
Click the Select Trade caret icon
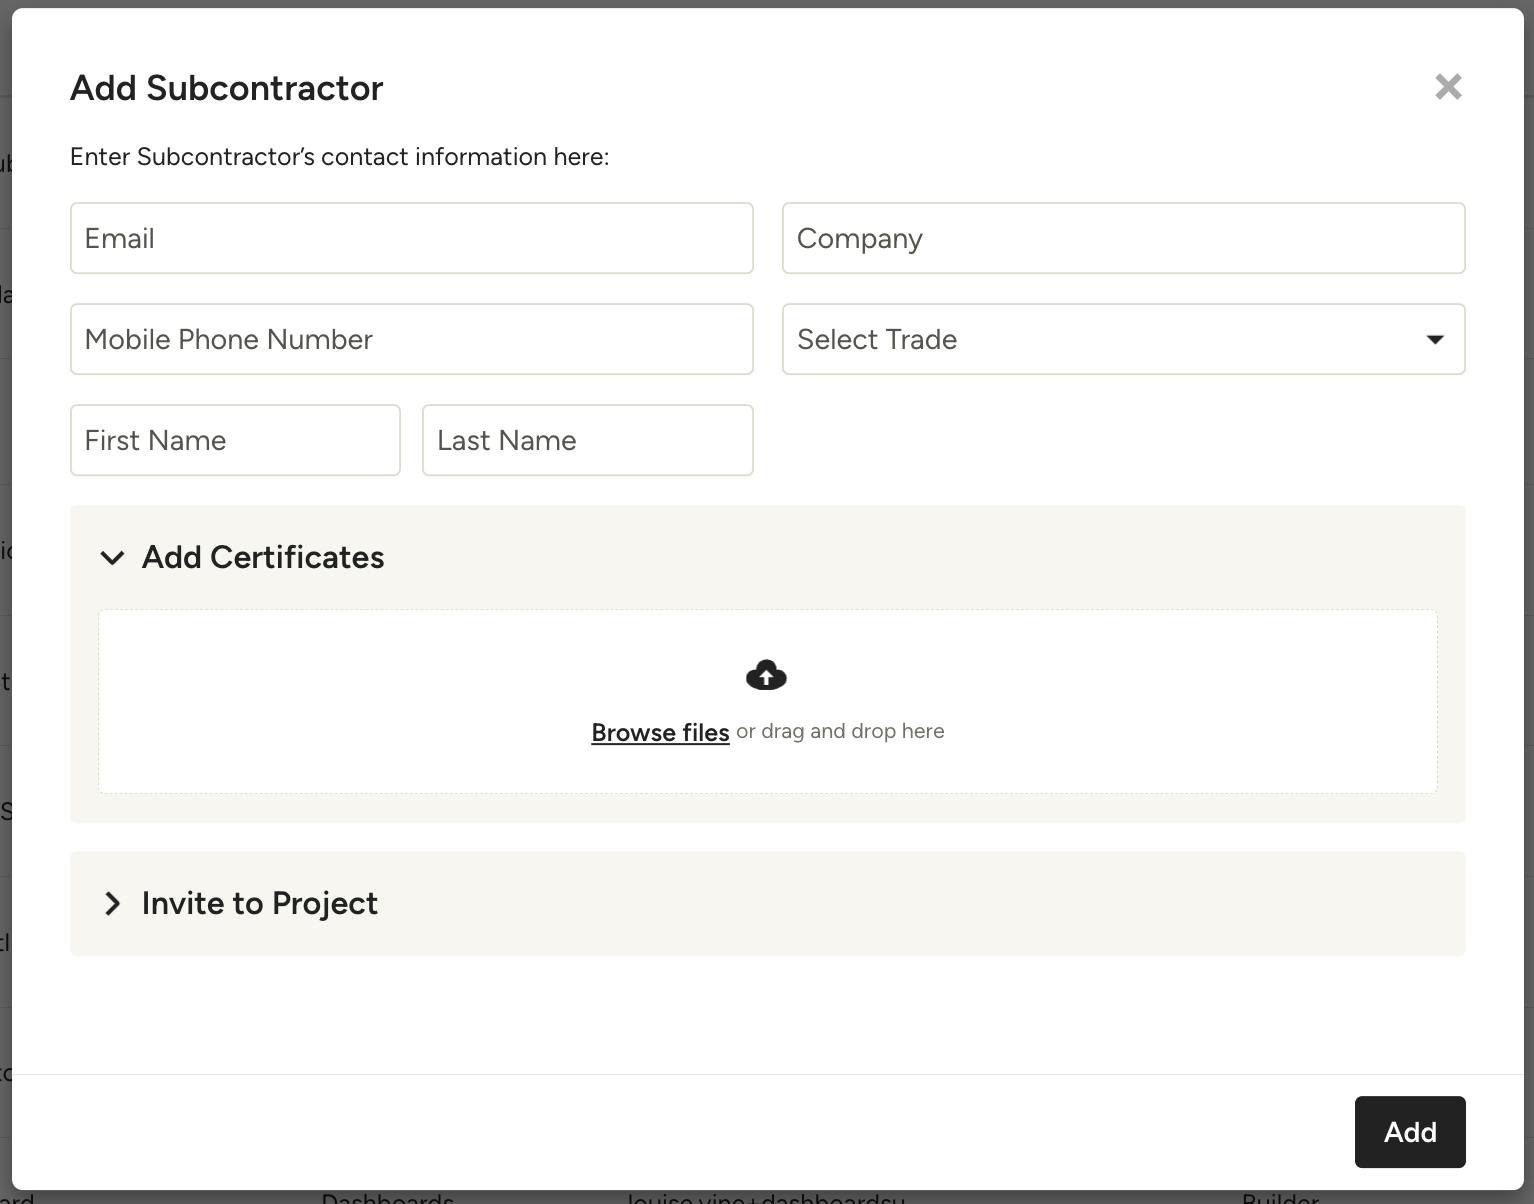pyautogui.click(x=1434, y=339)
